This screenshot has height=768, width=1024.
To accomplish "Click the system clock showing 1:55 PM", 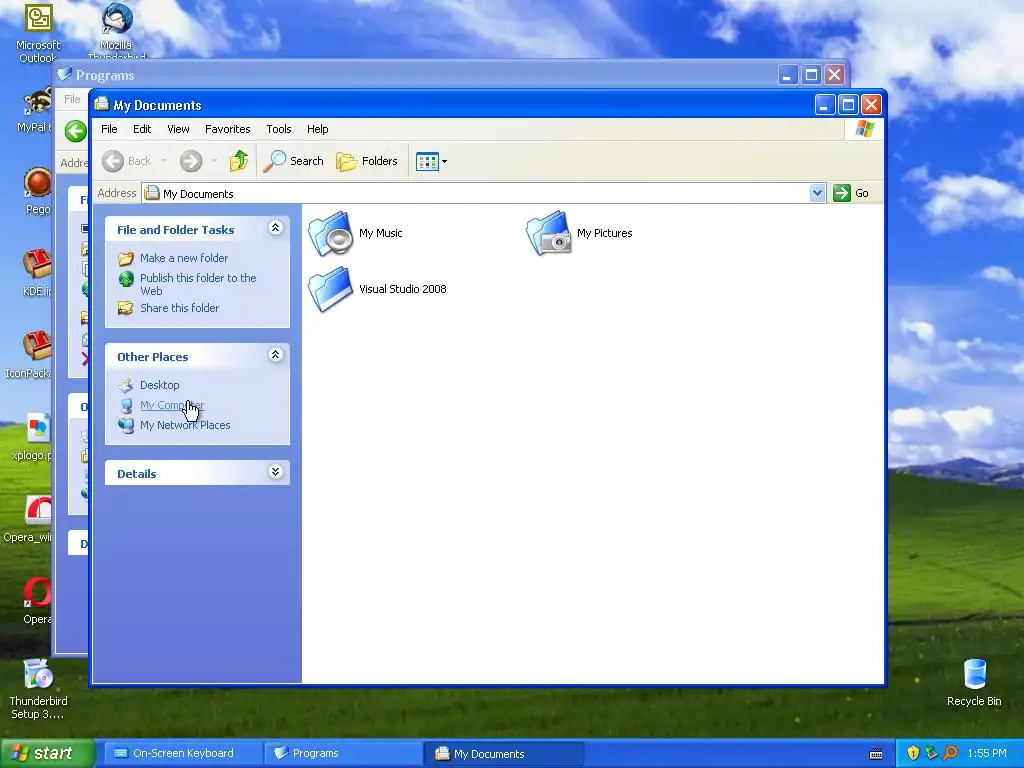I will click(987, 754).
